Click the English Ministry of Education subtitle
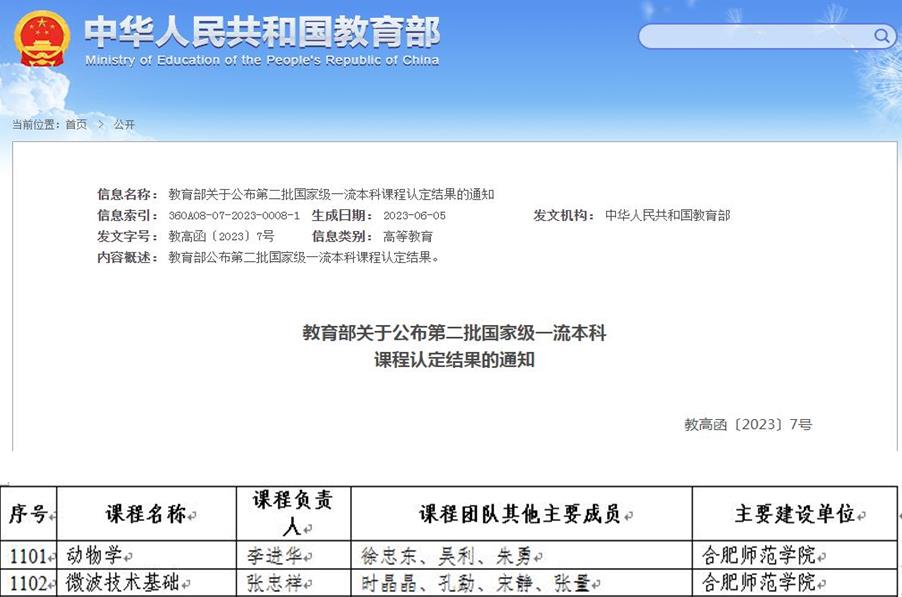The image size is (902, 597). click(x=261, y=60)
